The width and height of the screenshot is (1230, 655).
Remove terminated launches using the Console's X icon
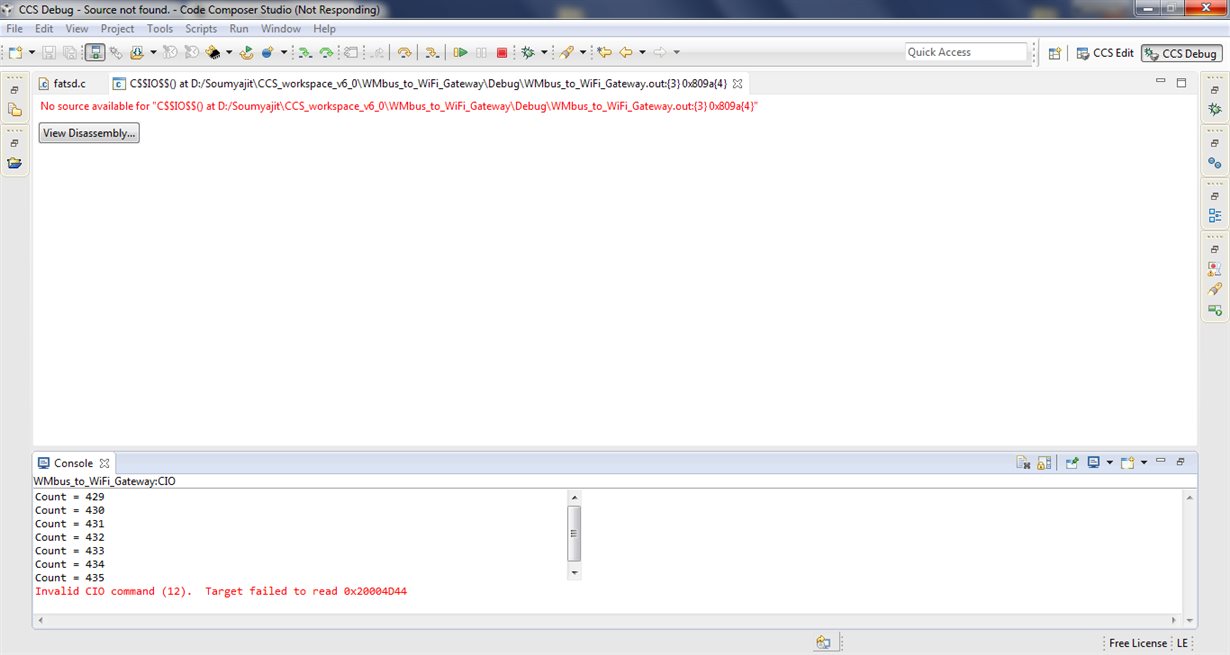pyautogui.click(x=1023, y=462)
